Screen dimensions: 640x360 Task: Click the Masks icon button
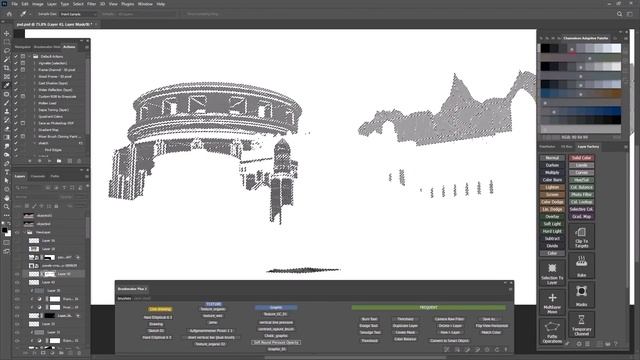581,296
